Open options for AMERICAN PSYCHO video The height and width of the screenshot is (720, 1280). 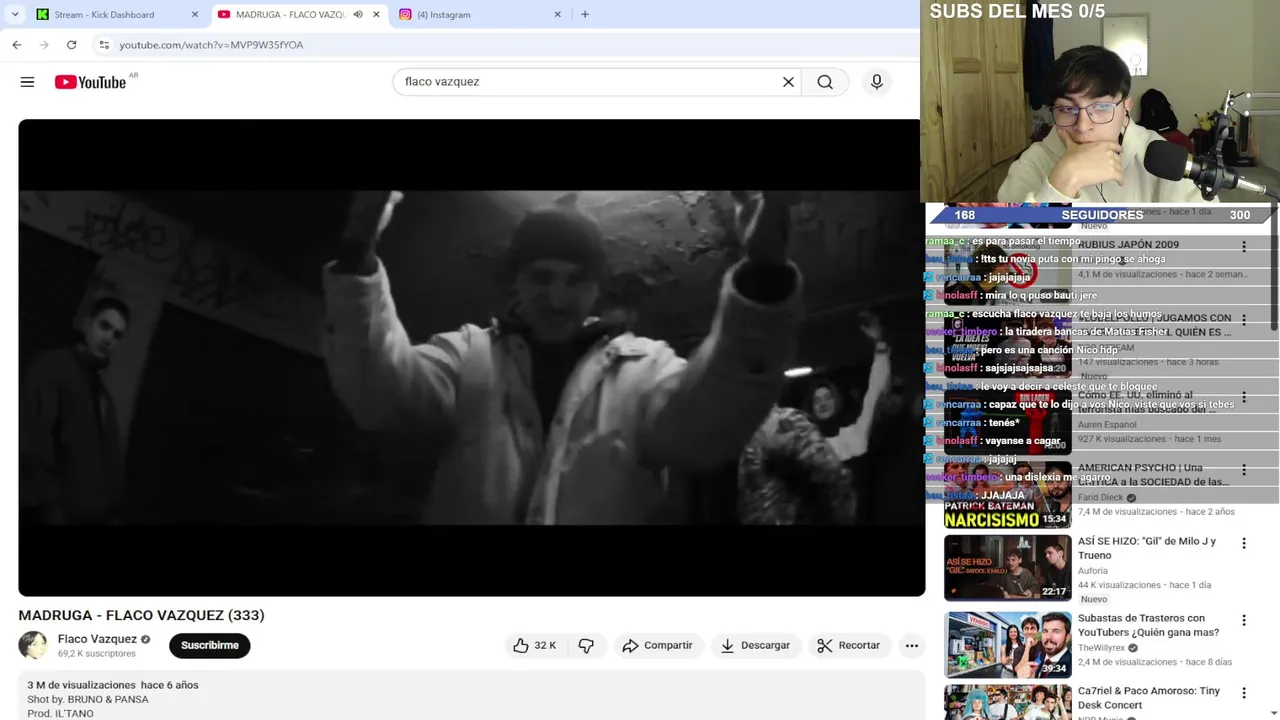pos(1244,470)
